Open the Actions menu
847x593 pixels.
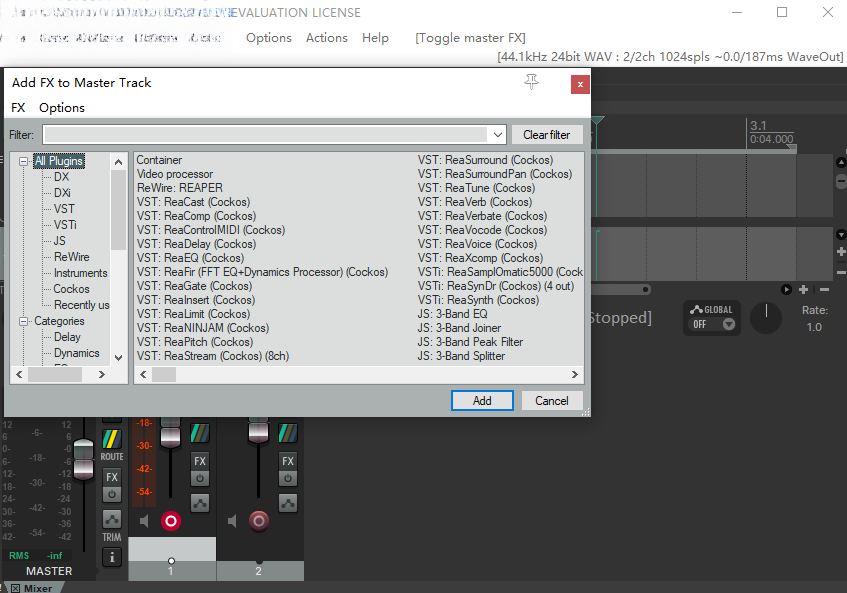[x=326, y=38]
